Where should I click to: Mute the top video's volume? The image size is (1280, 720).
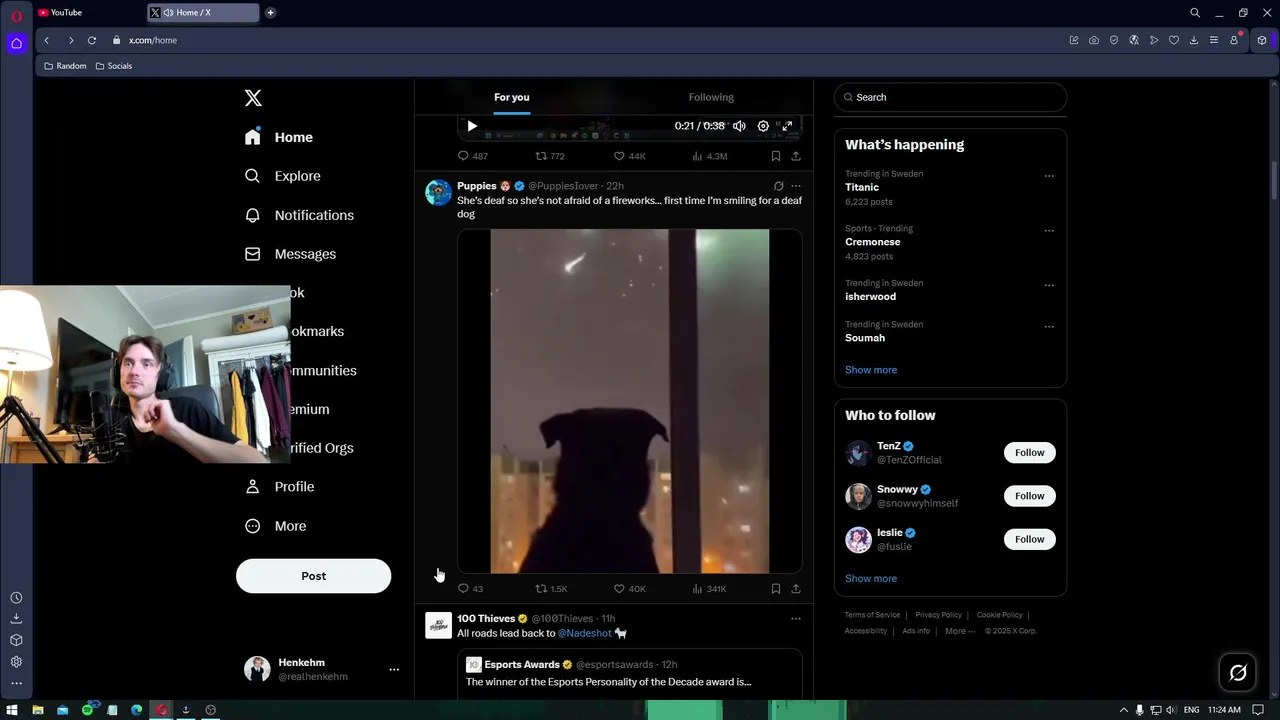pyautogui.click(x=739, y=126)
